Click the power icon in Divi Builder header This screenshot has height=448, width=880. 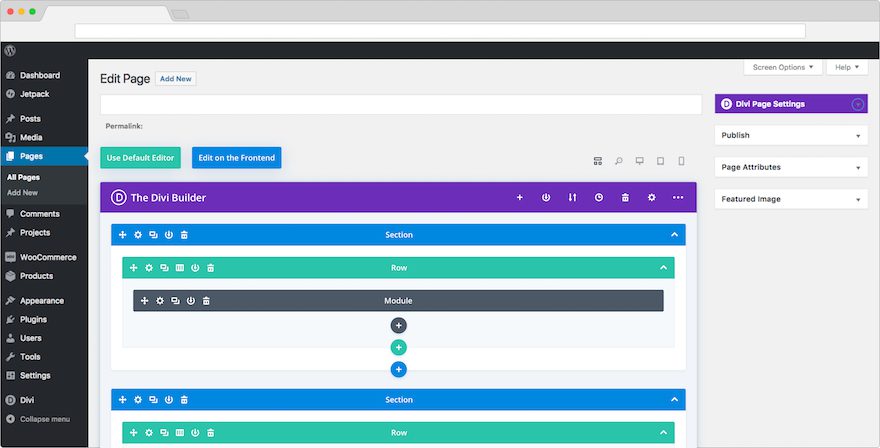click(546, 198)
